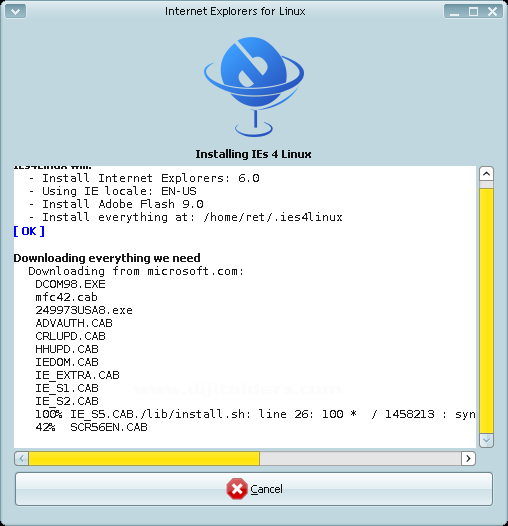This screenshot has width=508, height=526.
Task: Click the 100% IE_S5.CAB error line
Action: click(255, 414)
